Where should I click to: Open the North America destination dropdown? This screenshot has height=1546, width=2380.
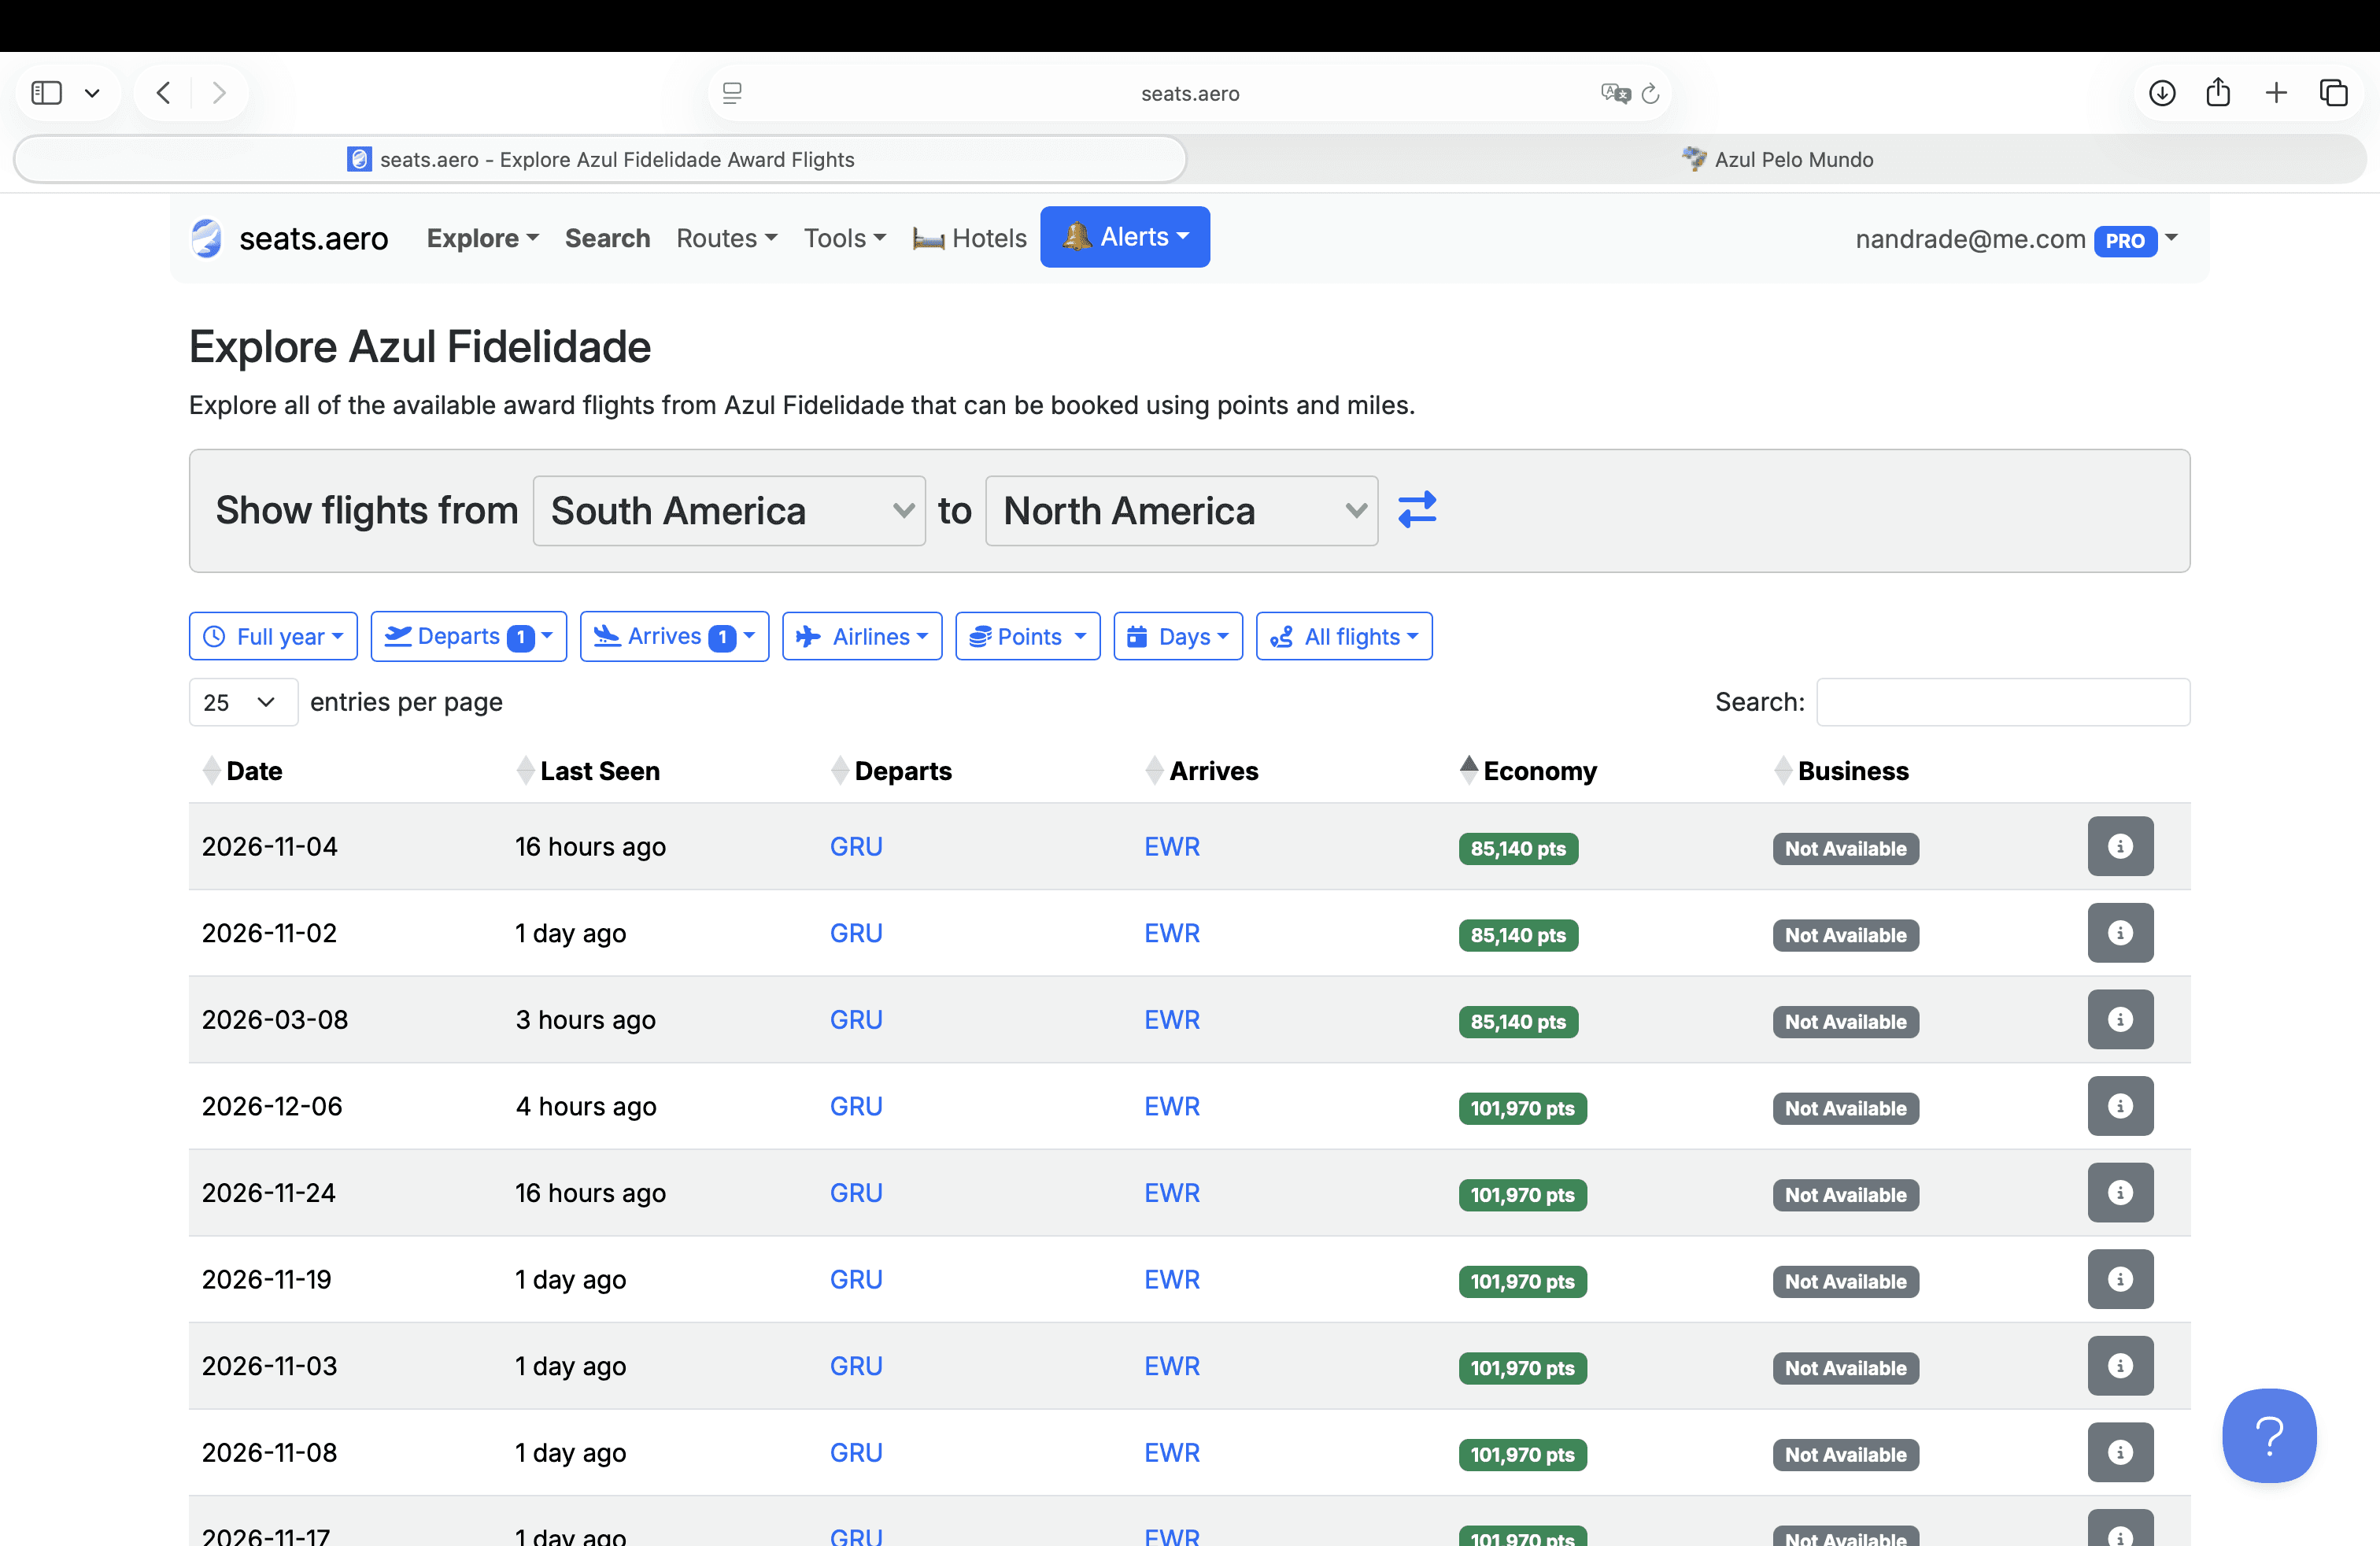pyautogui.click(x=1181, y=511)
